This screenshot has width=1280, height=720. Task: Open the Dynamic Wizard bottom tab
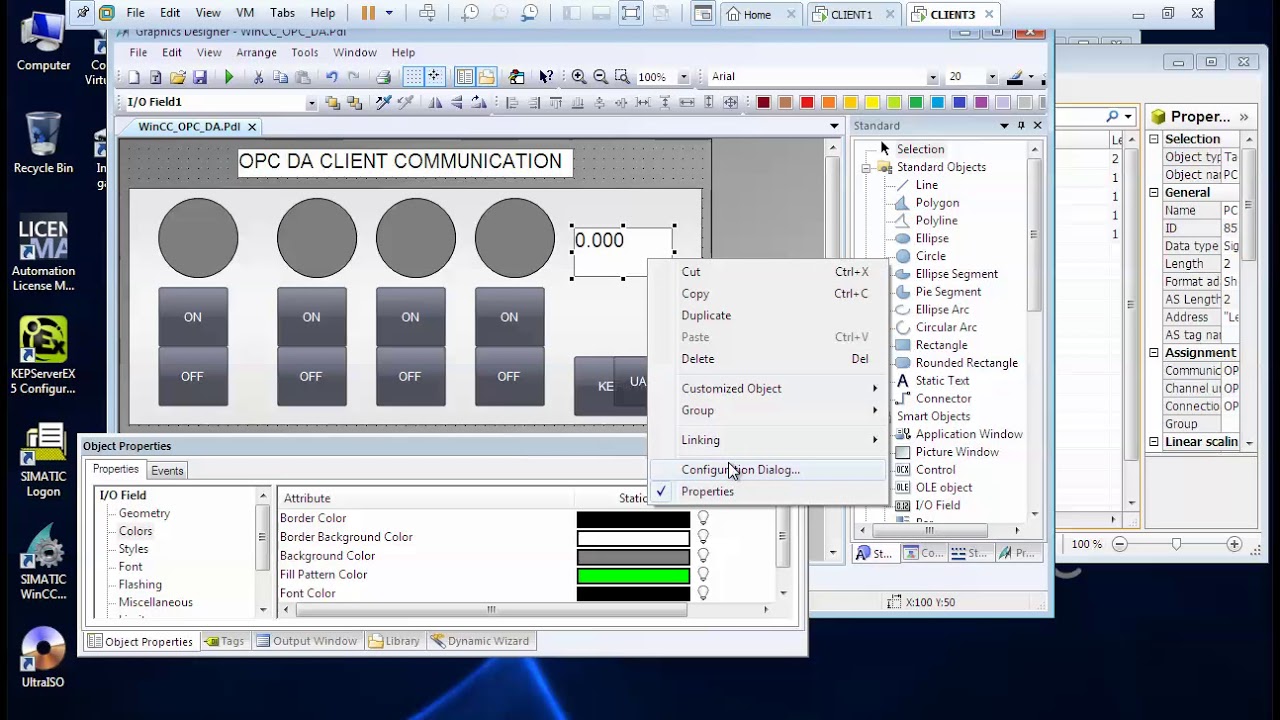tap(480, 642)
